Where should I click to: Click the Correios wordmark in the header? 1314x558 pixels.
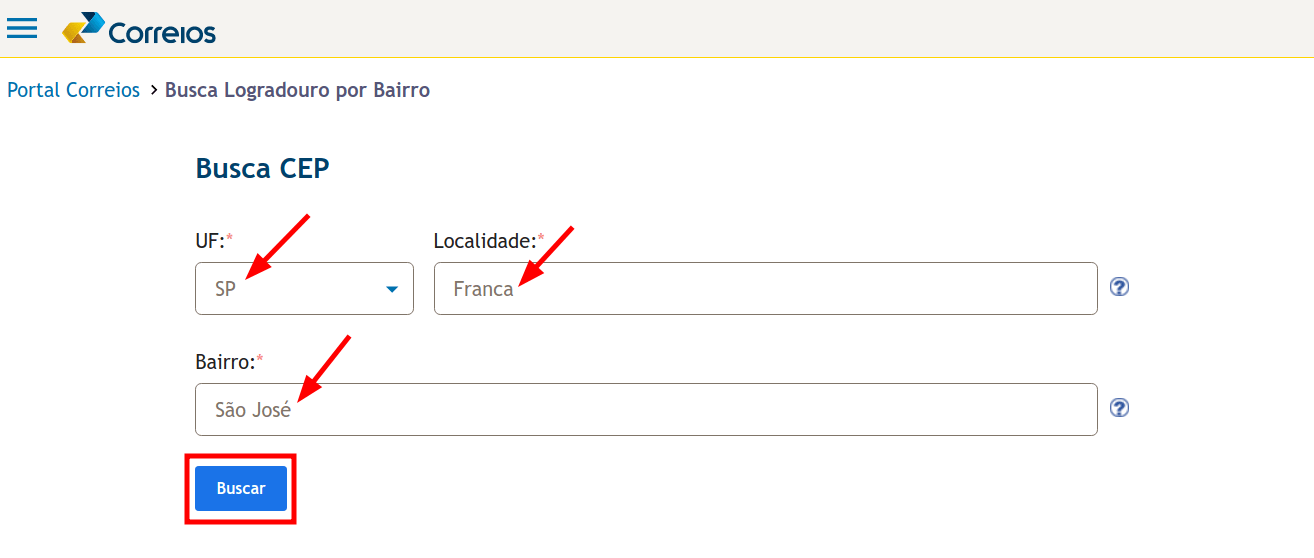tap(162, 33)
